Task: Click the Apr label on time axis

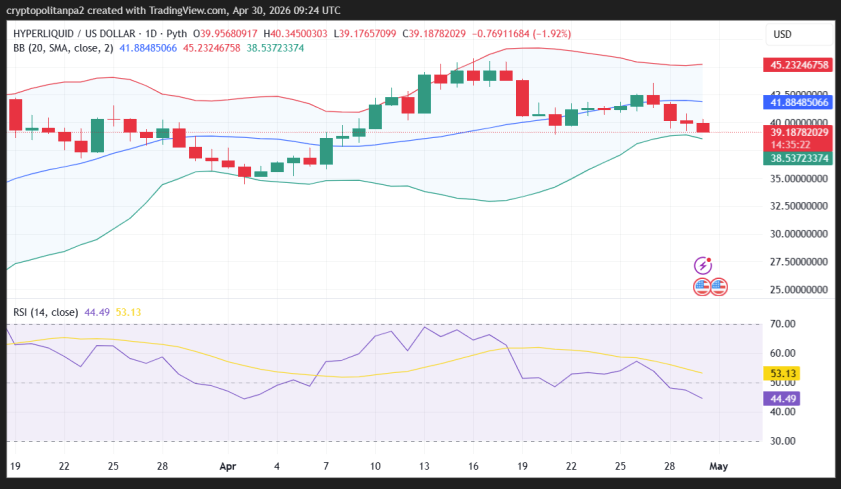Action: tap(227, 466)
